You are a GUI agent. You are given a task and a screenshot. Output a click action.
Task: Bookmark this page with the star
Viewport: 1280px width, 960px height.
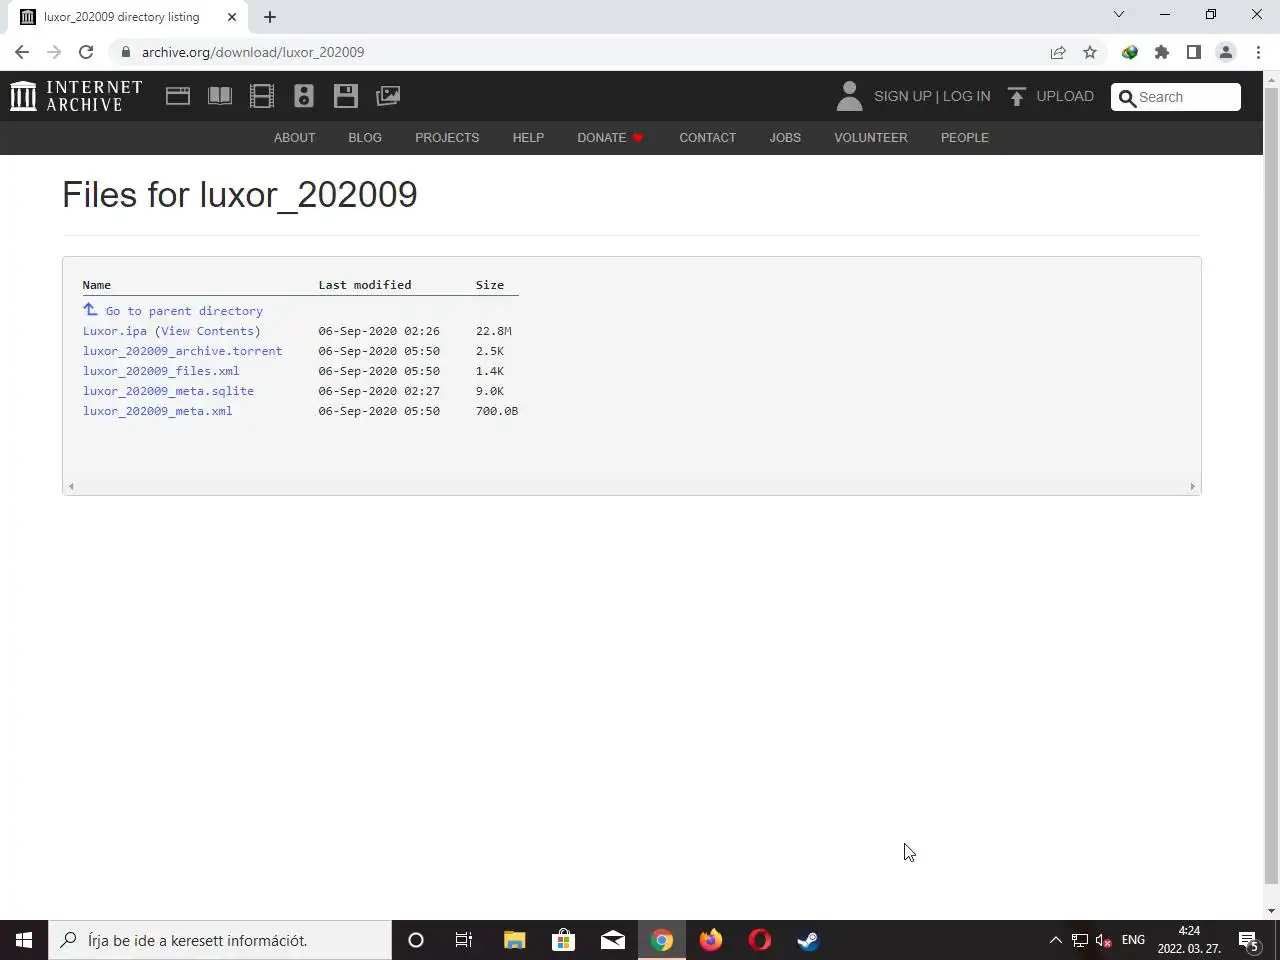pos(1090,52)
